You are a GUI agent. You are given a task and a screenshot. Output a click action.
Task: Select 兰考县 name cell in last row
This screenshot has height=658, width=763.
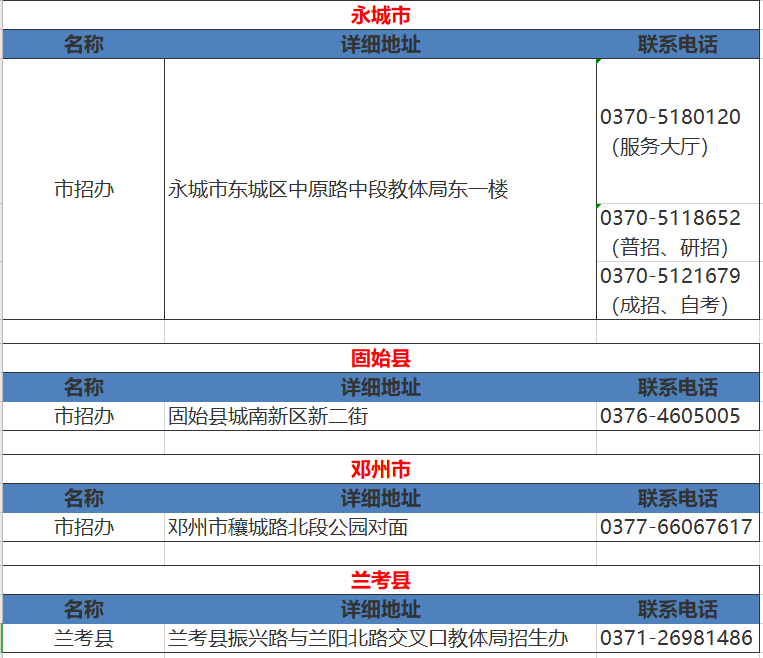point(84,638)
